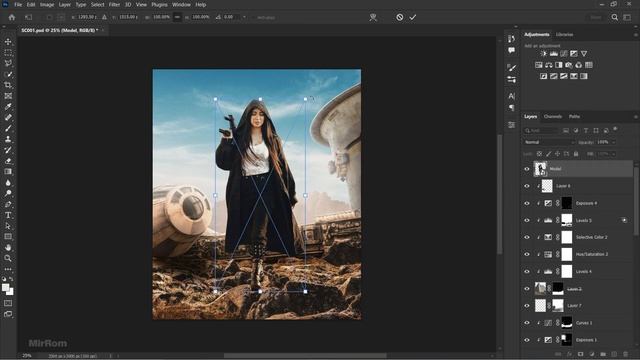Click the transform width percentage field

pyautogui.click(x=161, y=17)
